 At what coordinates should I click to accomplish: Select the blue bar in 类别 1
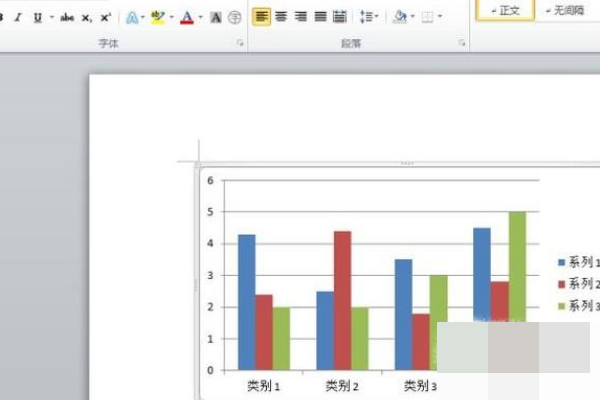point(246,302)
